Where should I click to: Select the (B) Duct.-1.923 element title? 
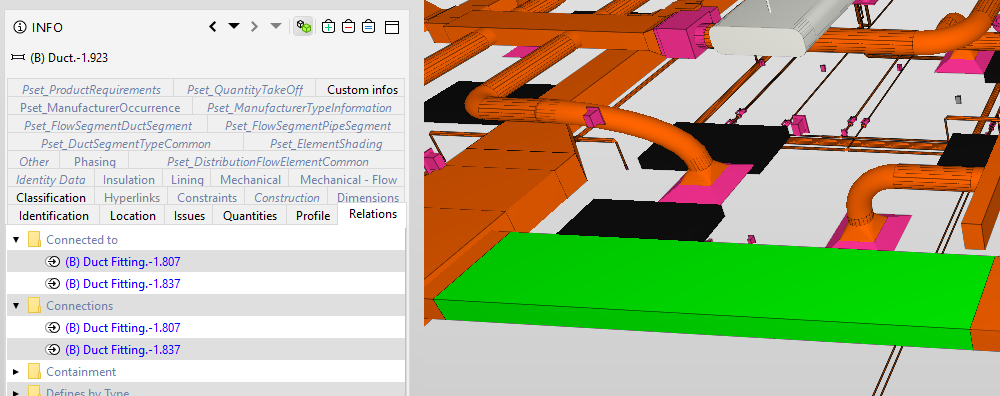pyautogui.click(x=69, y=57)
